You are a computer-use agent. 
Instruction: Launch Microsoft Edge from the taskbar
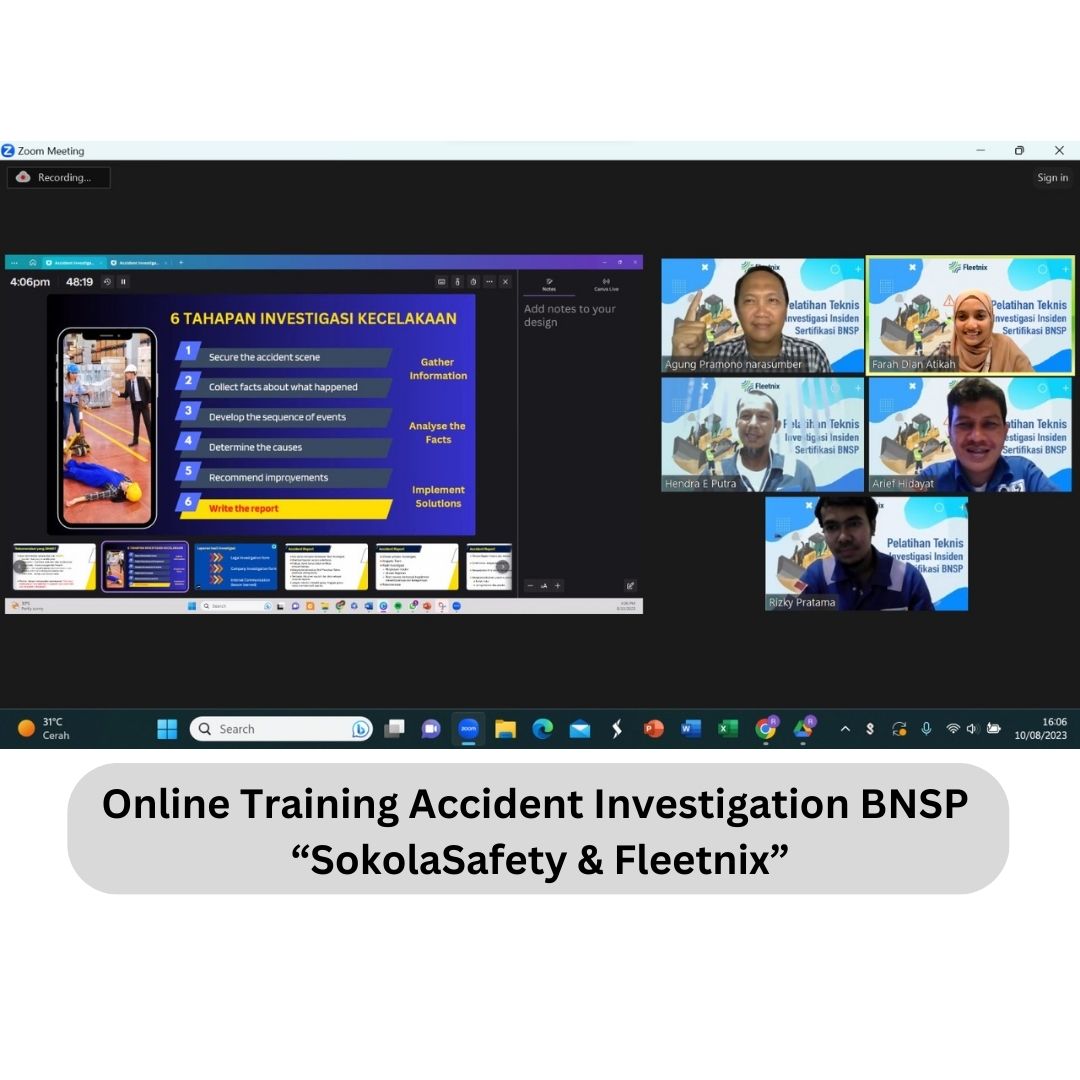coord(543,729)
